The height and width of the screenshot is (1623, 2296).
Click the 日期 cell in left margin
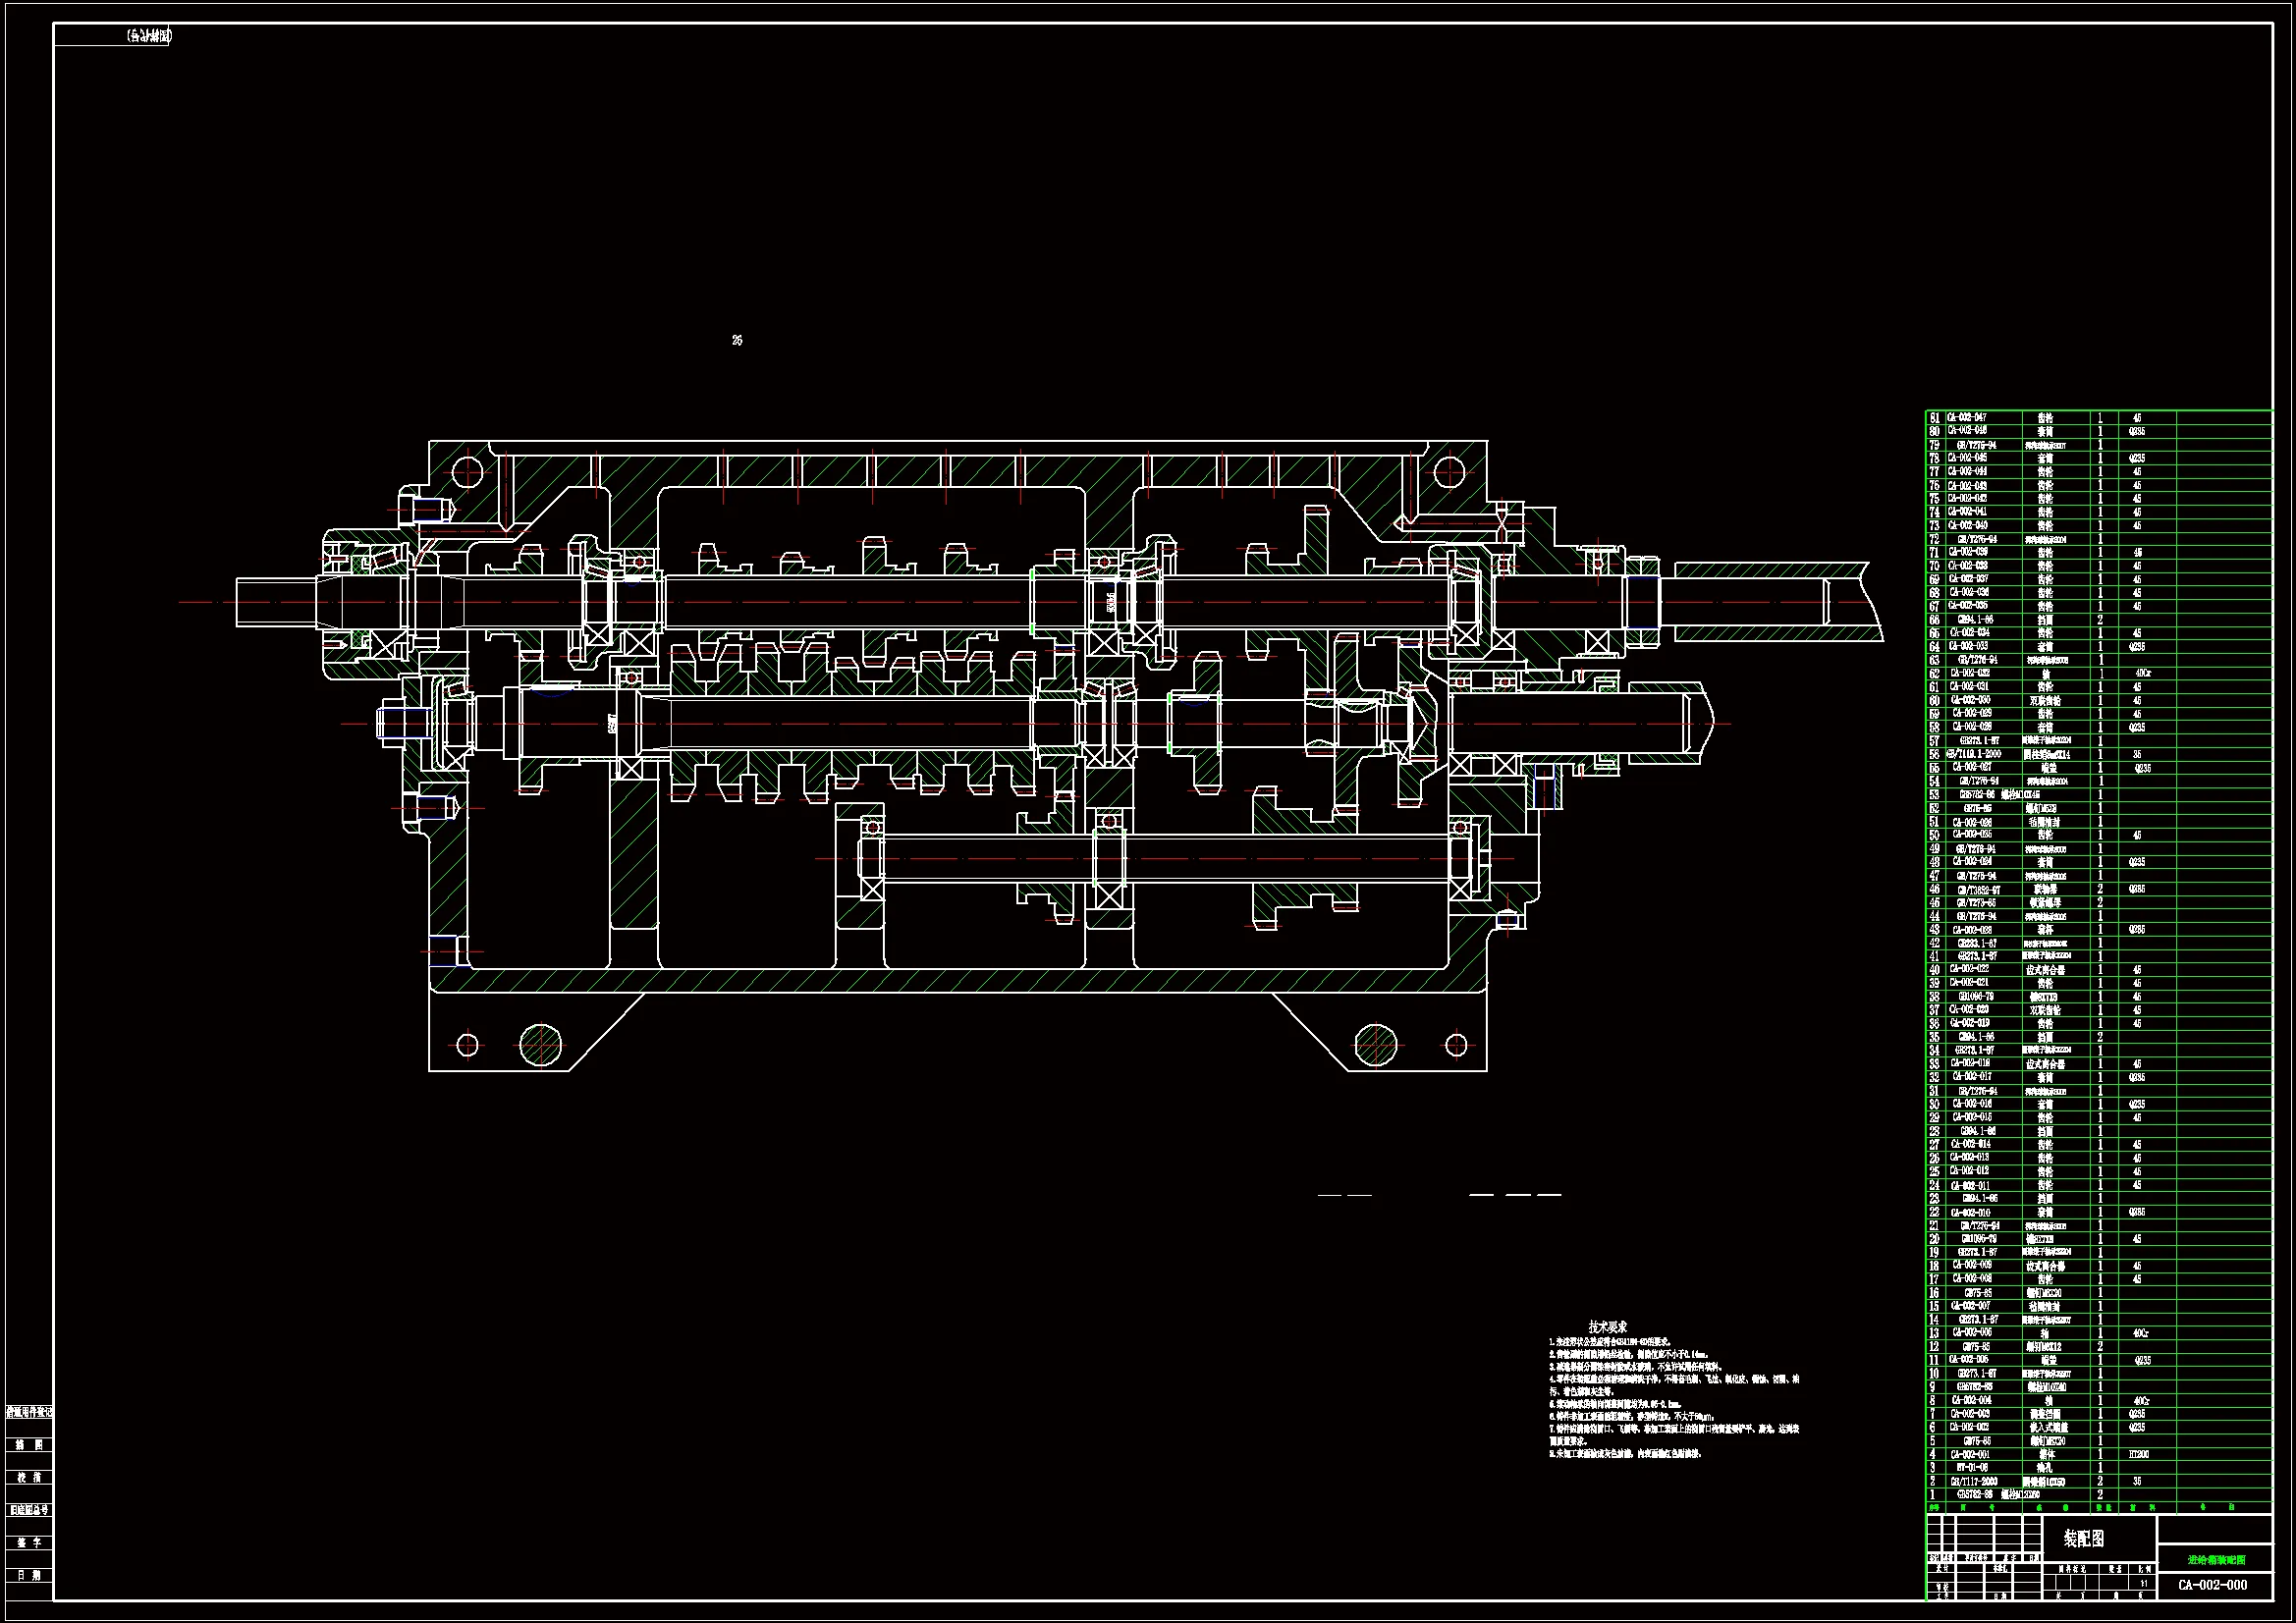(x=29, y=1576)
